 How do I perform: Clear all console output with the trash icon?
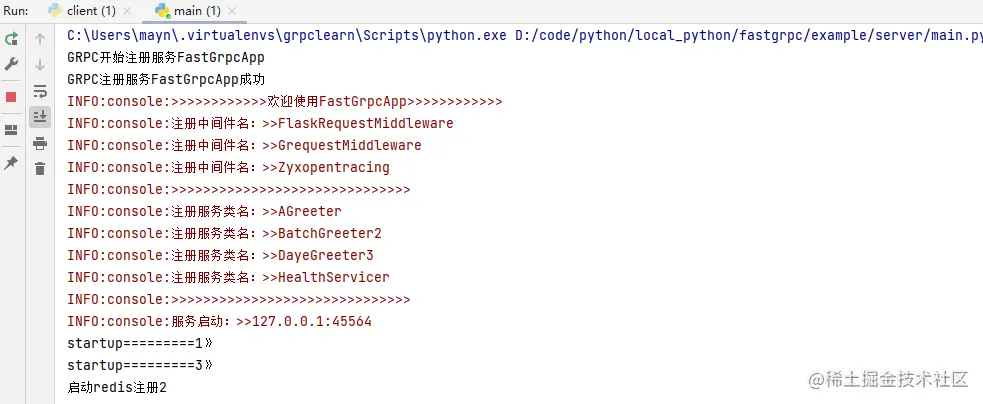pyautogui.click(x=40, y=168)
